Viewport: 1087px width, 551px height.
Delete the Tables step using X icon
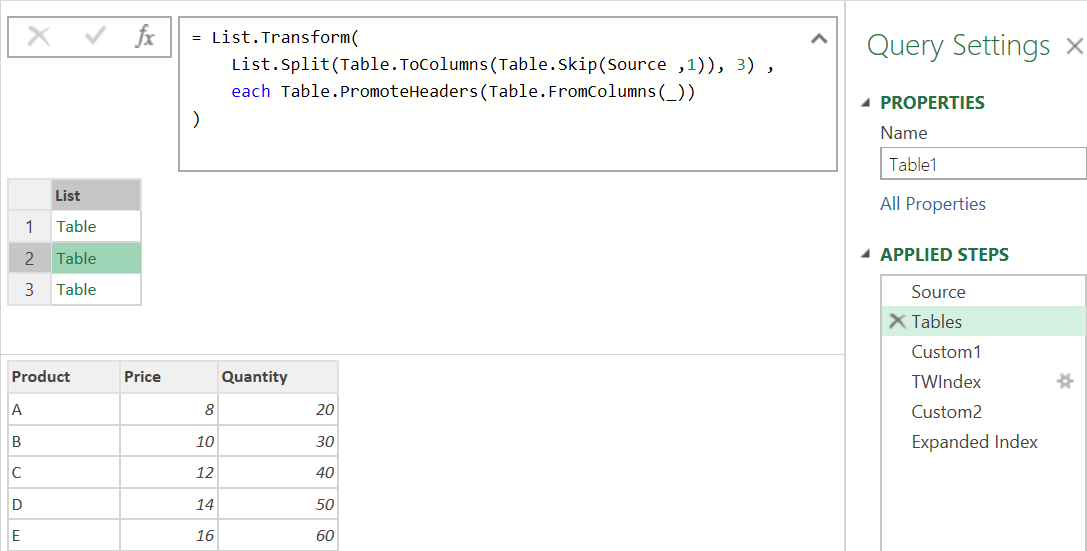pyautogui.click(x=897, y=321)
